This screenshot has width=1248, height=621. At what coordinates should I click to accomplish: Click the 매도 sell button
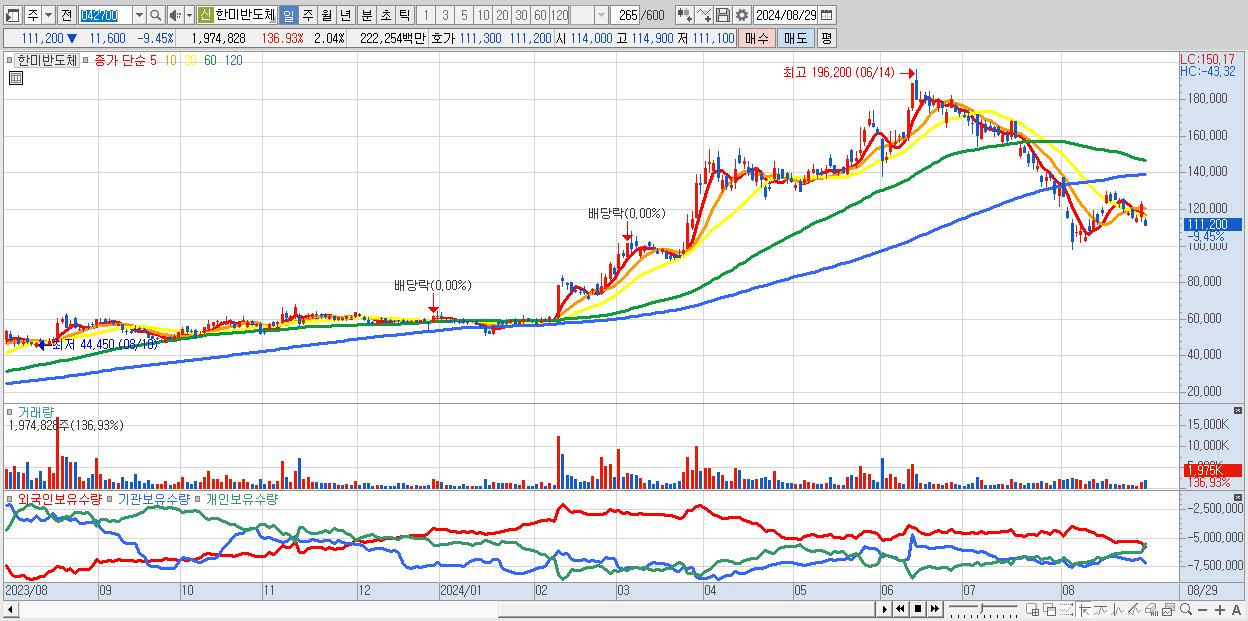click(x=795, y=38)
